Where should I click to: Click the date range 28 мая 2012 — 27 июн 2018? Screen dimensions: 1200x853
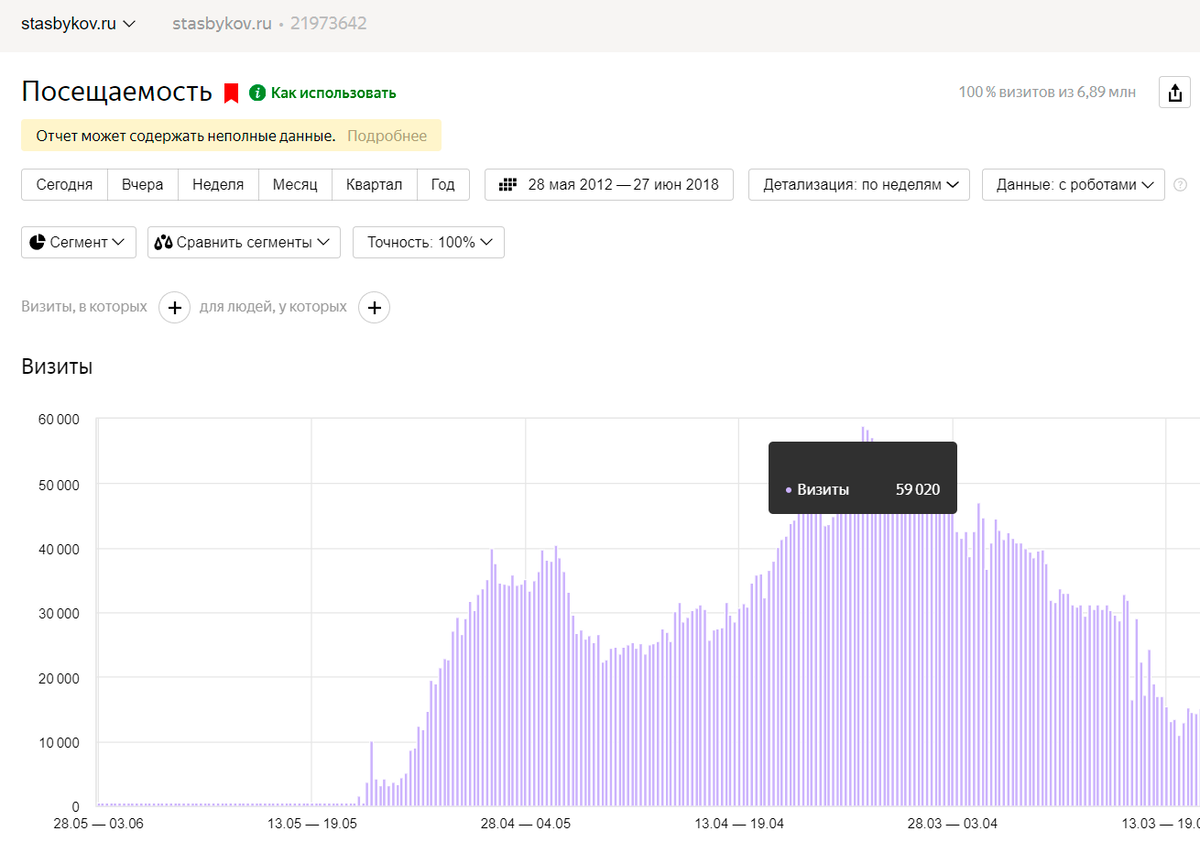coord(622,185)
